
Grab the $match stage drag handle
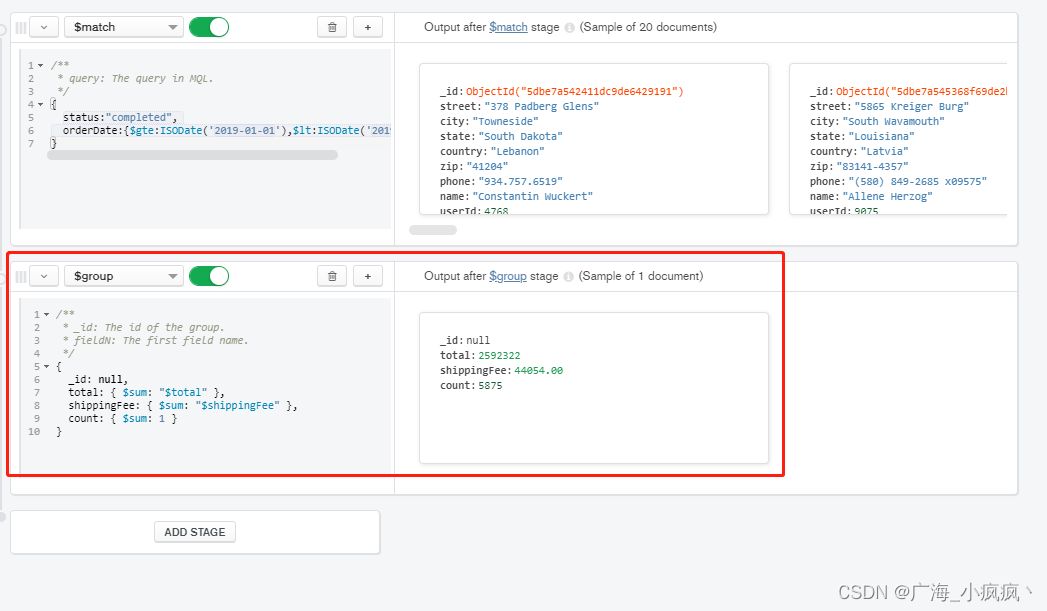(21, 27)
